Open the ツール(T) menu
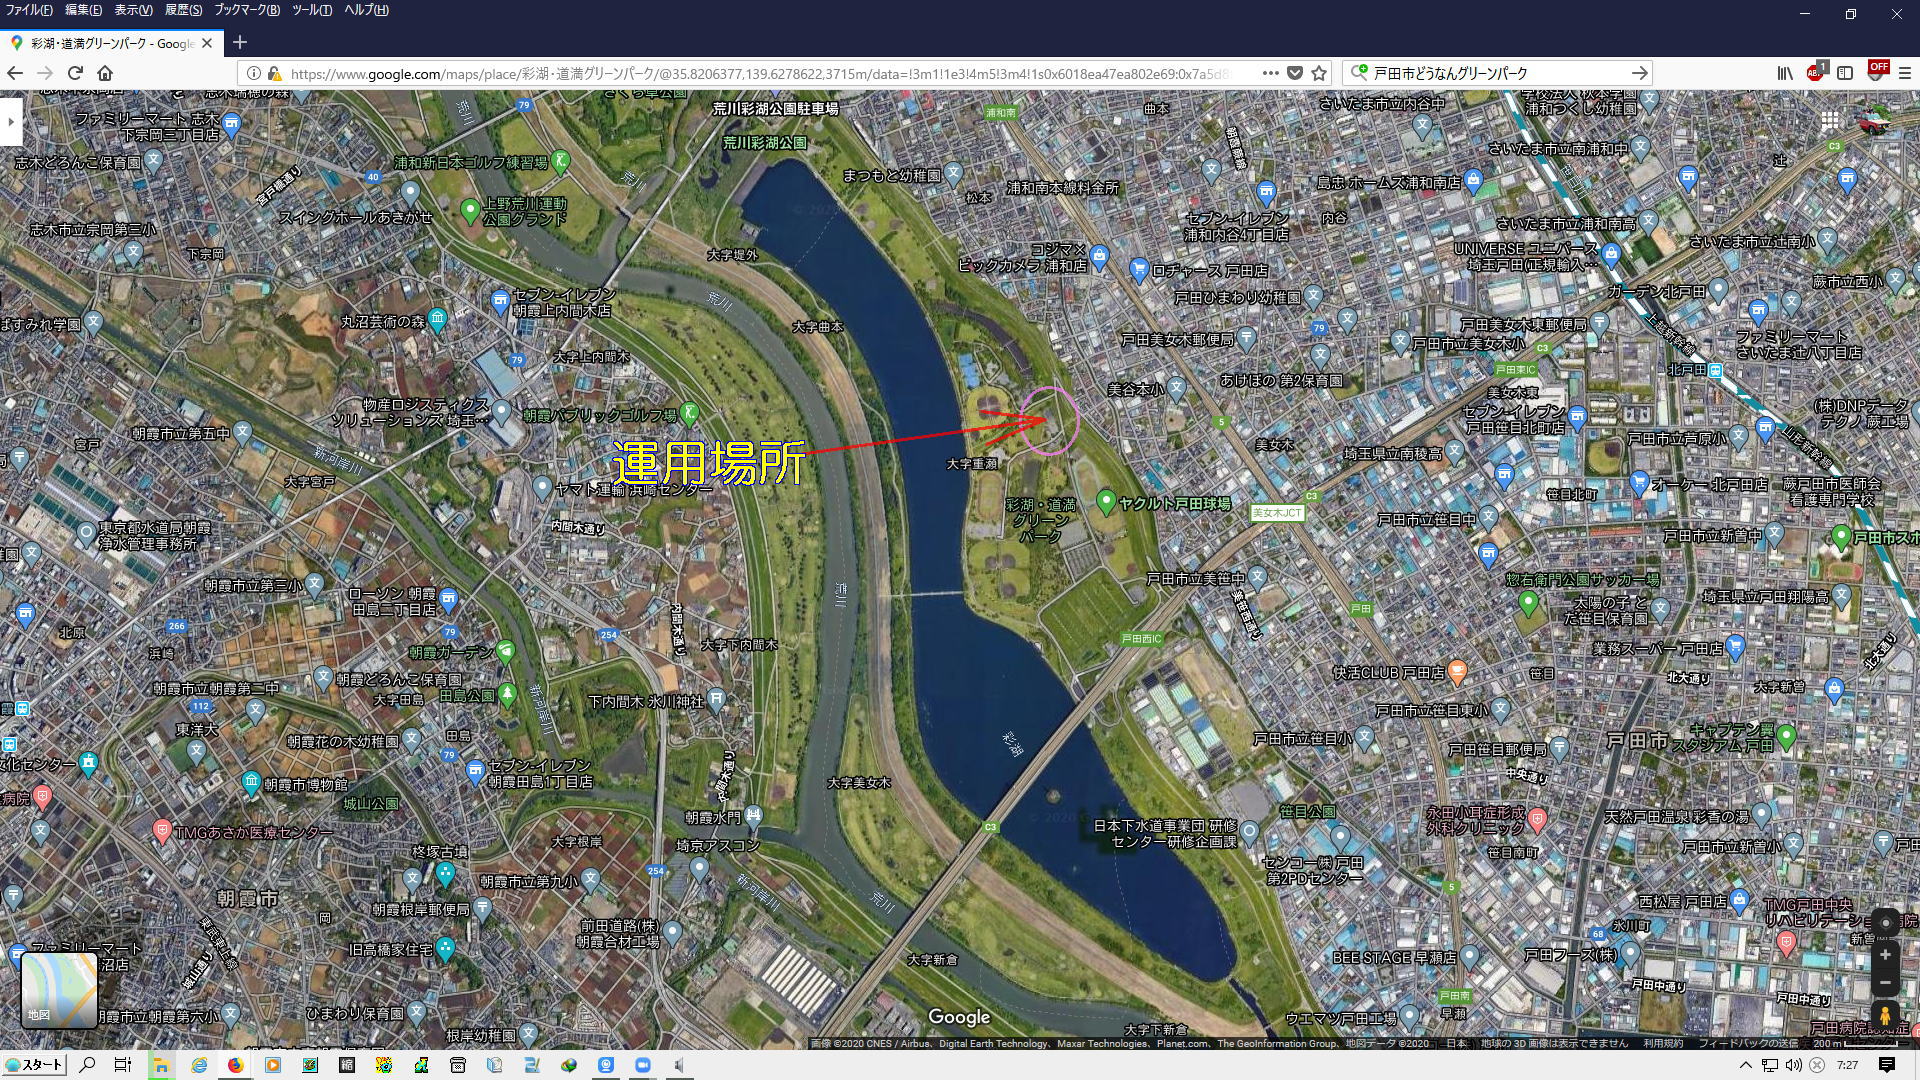Image resolution: width=1920 pixels, height=1080 pixels. (312, 10)
